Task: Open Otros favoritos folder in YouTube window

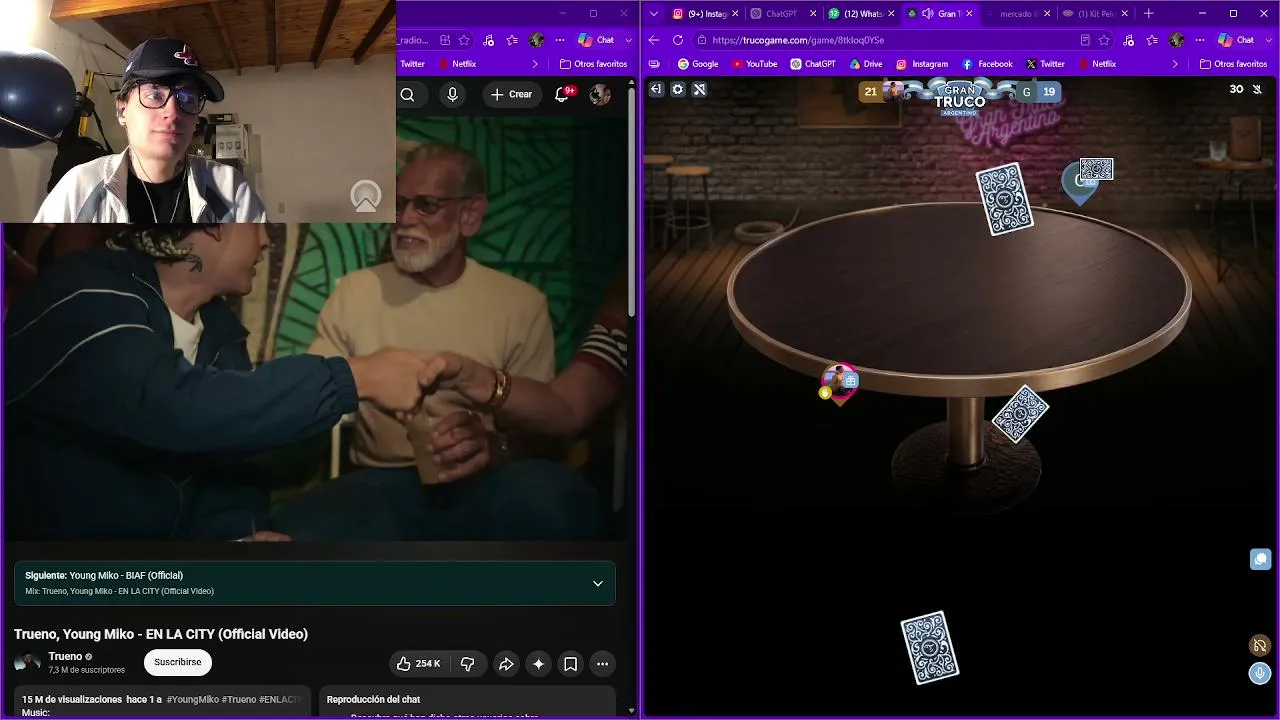Action: point(593,64)
